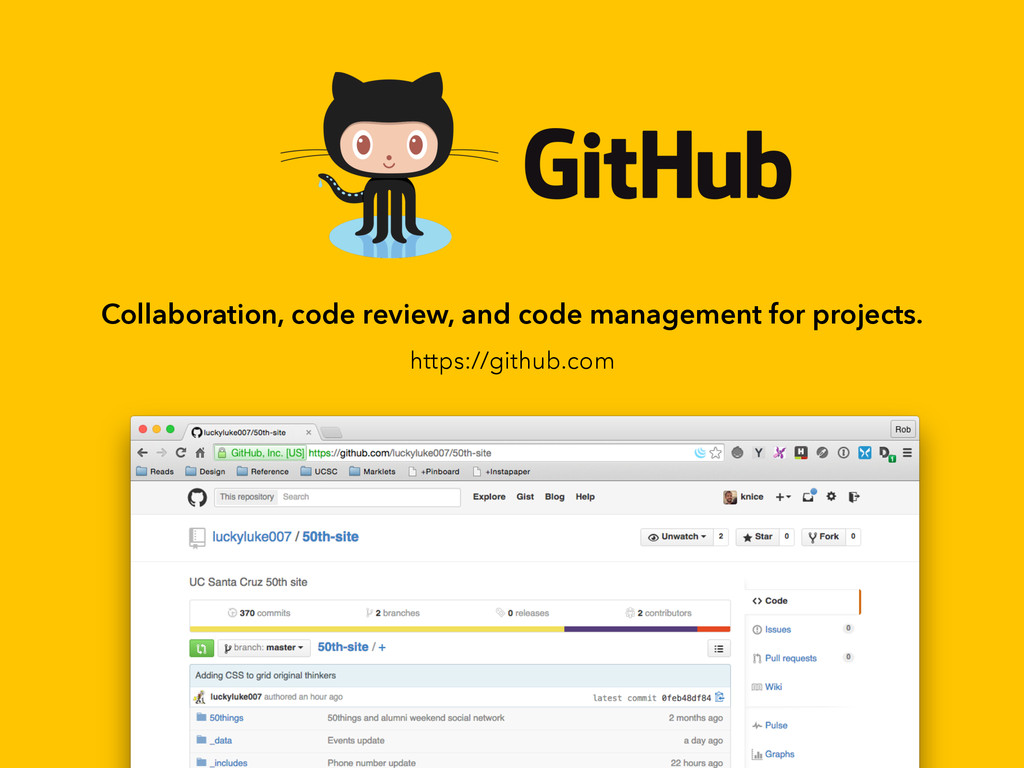Click the red language bar segment
The width and height of the screenshot is (1024, 768).
714,630
